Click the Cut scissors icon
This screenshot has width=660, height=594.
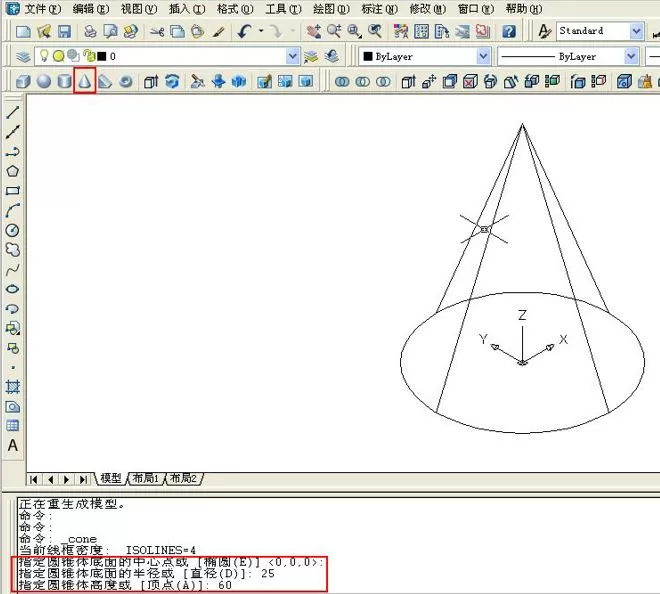[x=157, y=32]
